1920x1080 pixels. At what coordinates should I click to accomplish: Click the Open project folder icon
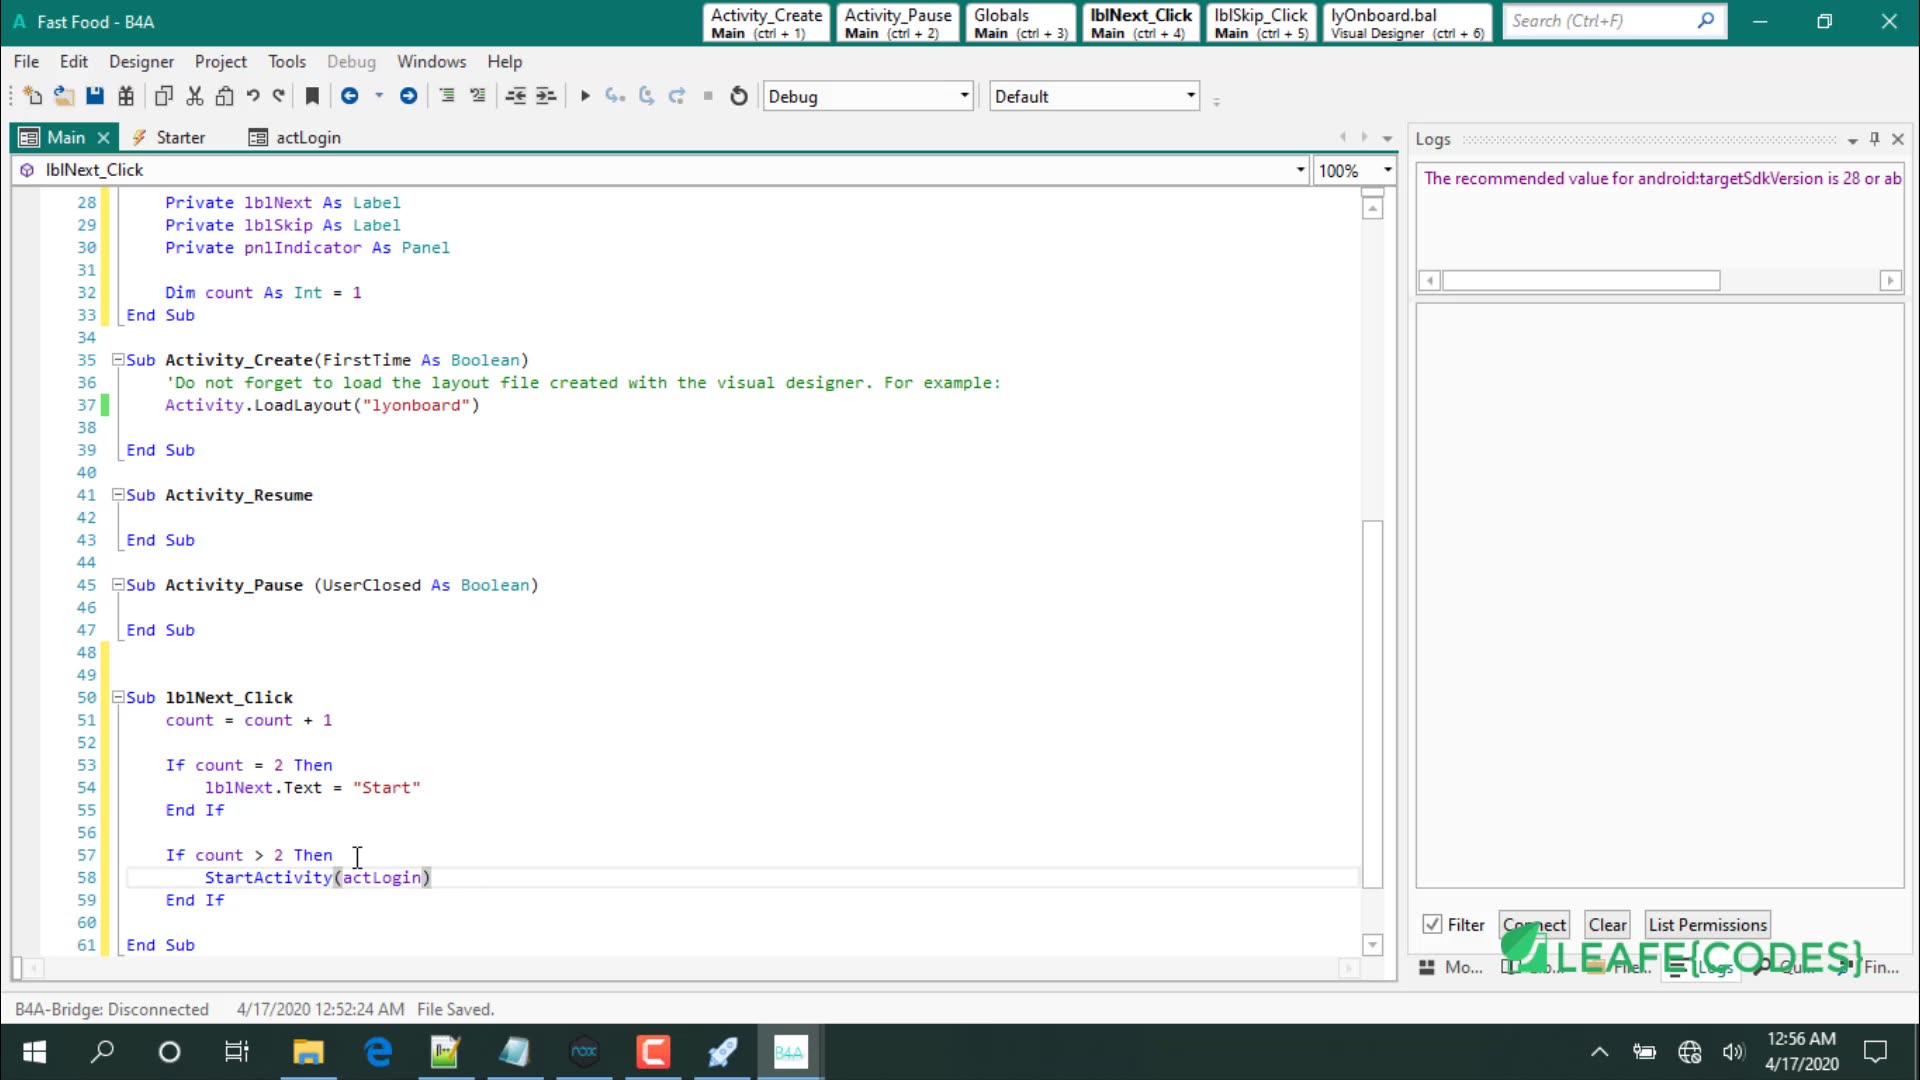coord(64,96)
